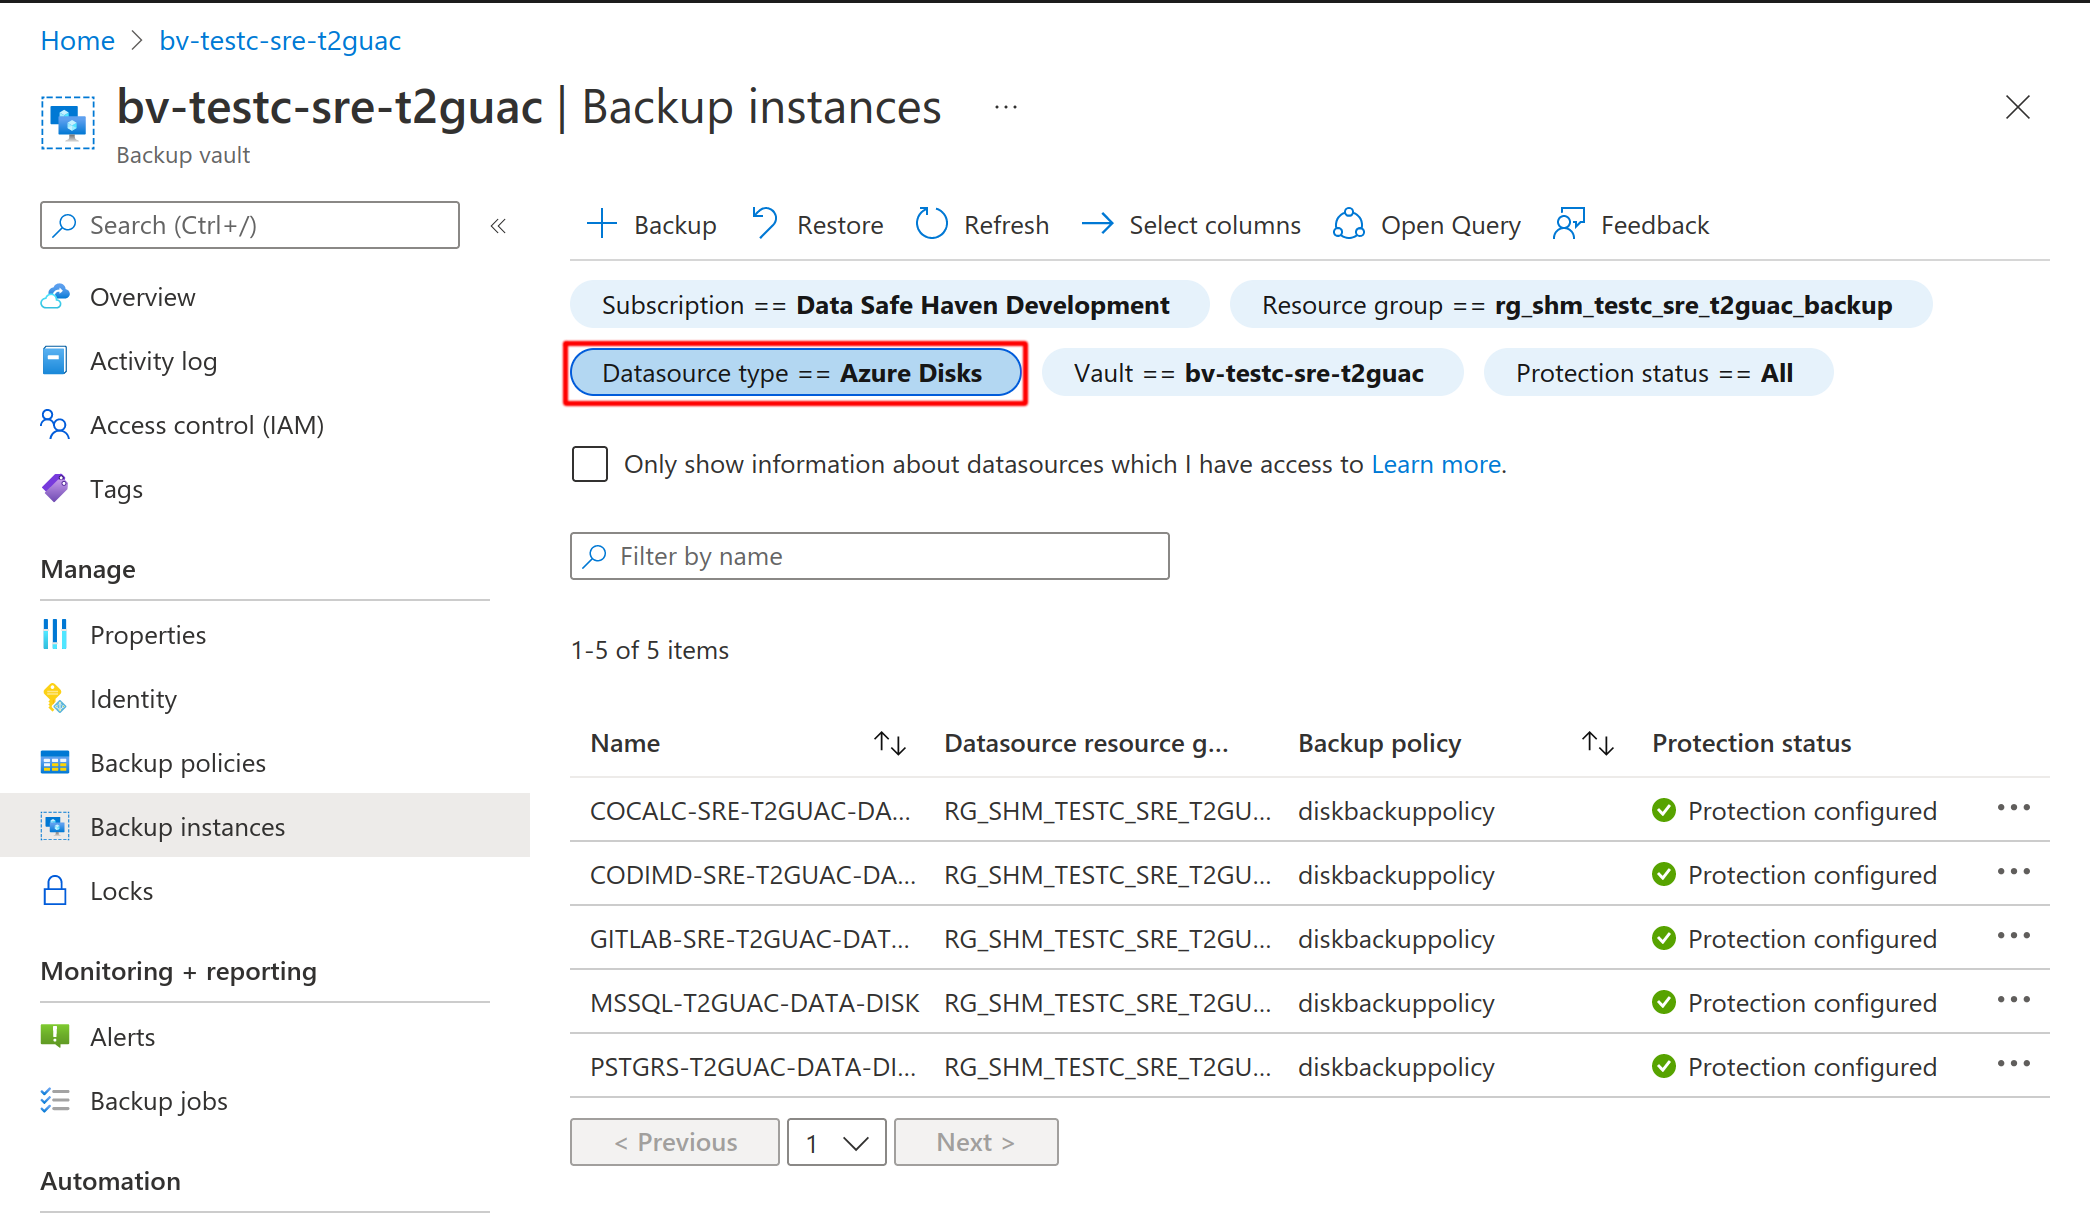This screenshot has width=2090, height=1222.
Task: Click the Select columns arrow icon
Action: click(x=1097, y=224)
